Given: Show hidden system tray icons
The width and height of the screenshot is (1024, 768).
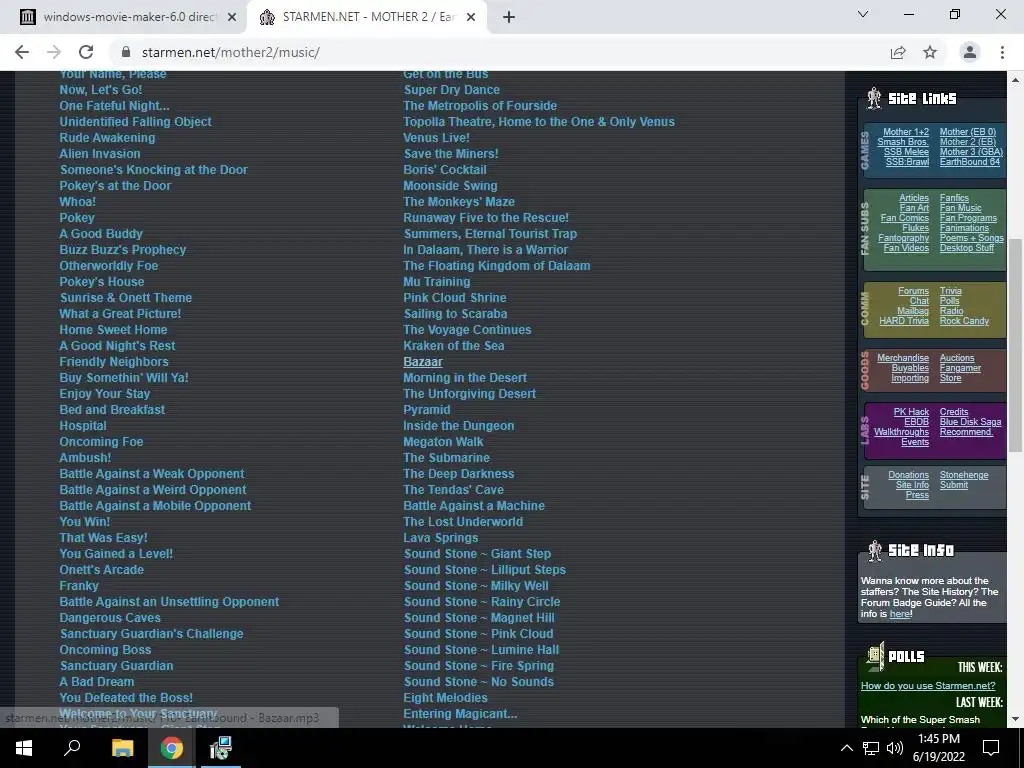Looking at the screenshot, I should (x=846, y=748).
